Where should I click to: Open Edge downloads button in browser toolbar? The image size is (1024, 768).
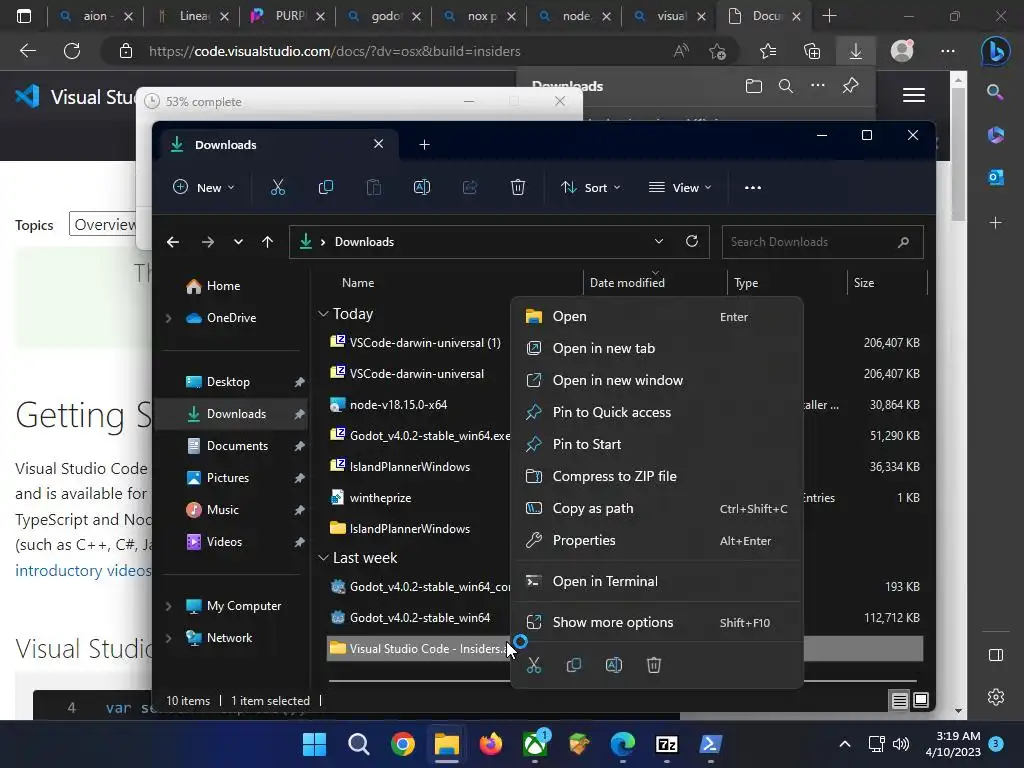[856, 51]
